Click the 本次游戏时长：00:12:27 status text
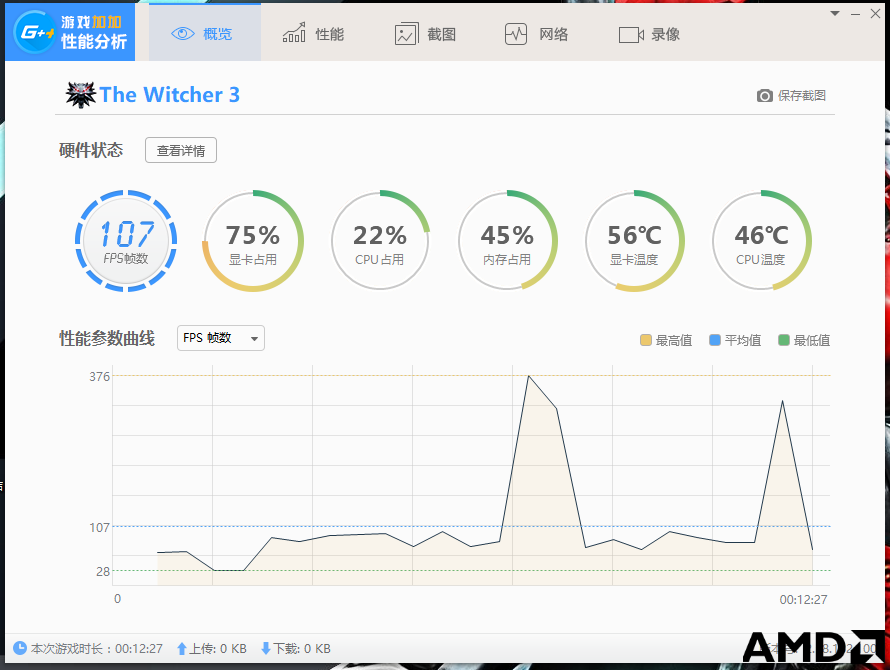The width and height of the screenshot is (890, 670). [96, 648]
